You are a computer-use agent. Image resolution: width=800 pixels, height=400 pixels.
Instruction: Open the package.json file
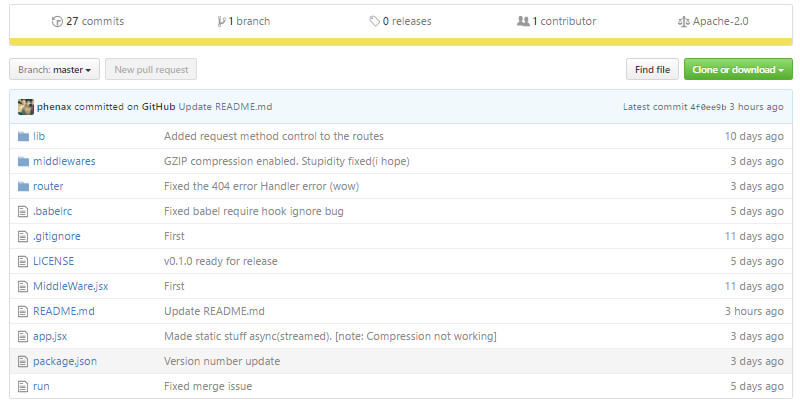65,361
